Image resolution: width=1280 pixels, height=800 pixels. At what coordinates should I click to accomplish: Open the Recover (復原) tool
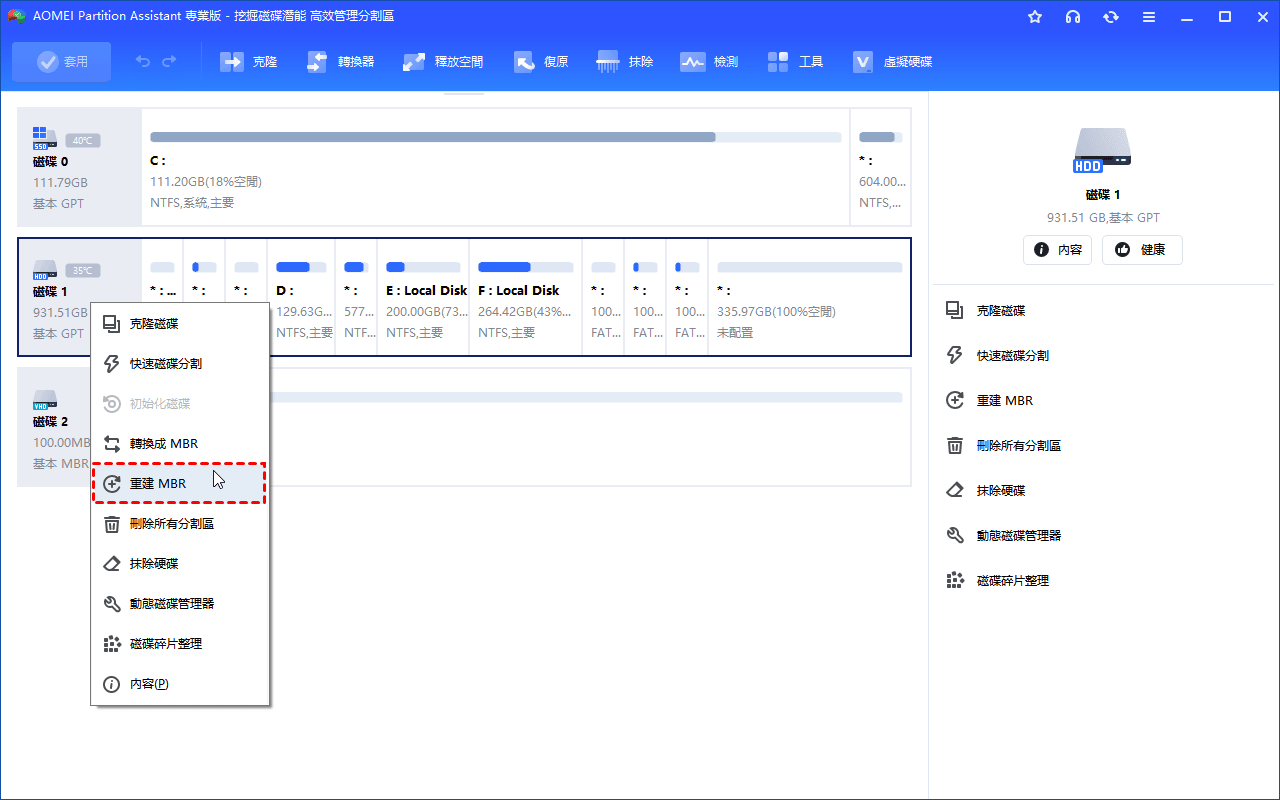525,62
